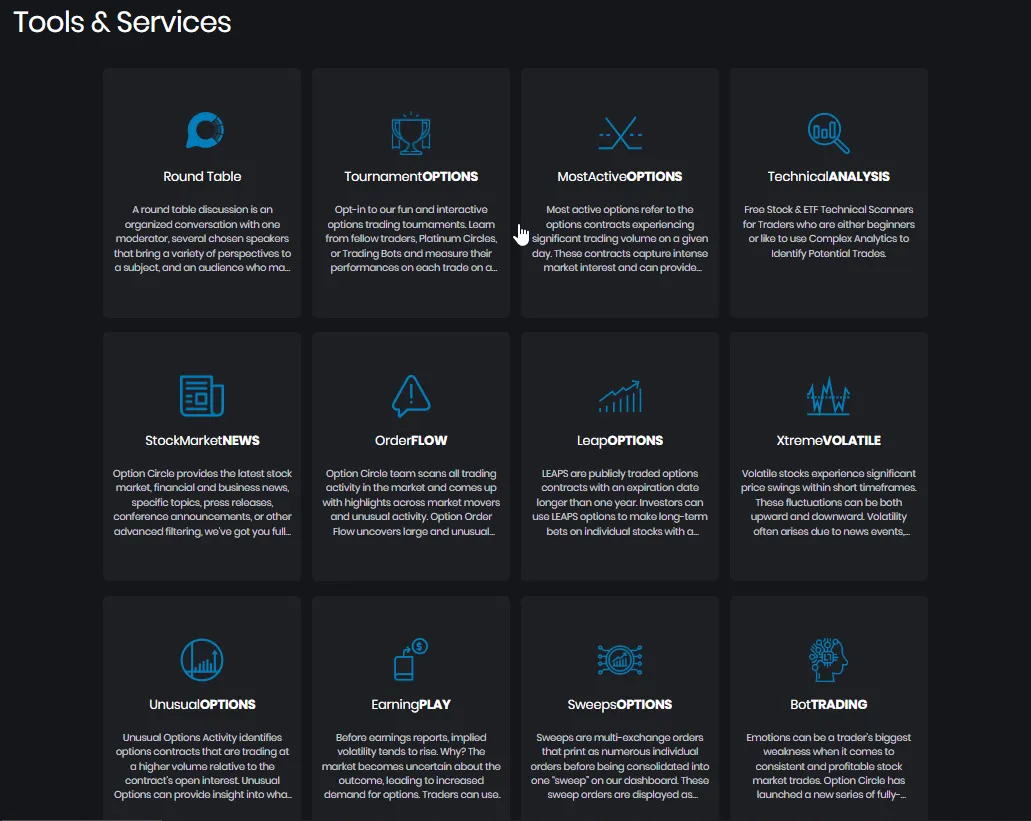Click the UnusualOPTIONS circular chart icon
This screenshot has height=821, width=1031.
202,660
